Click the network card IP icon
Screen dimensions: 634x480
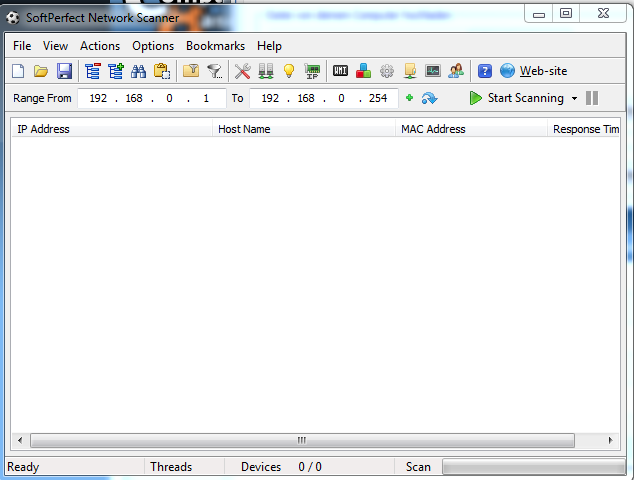tap(312, 71)
